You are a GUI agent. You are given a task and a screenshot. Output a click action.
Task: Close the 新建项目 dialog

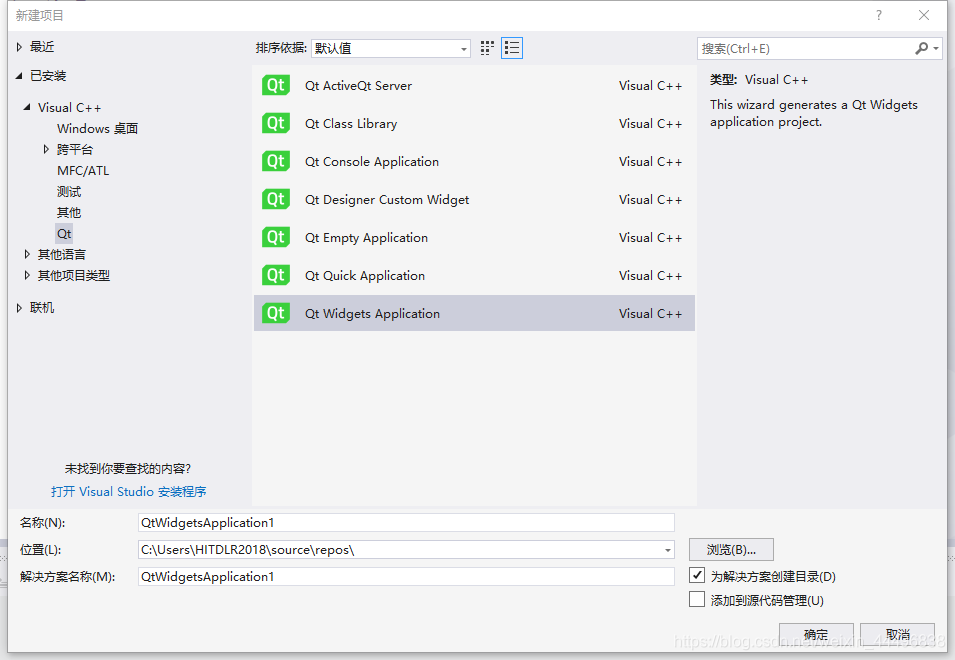[924, 15]
